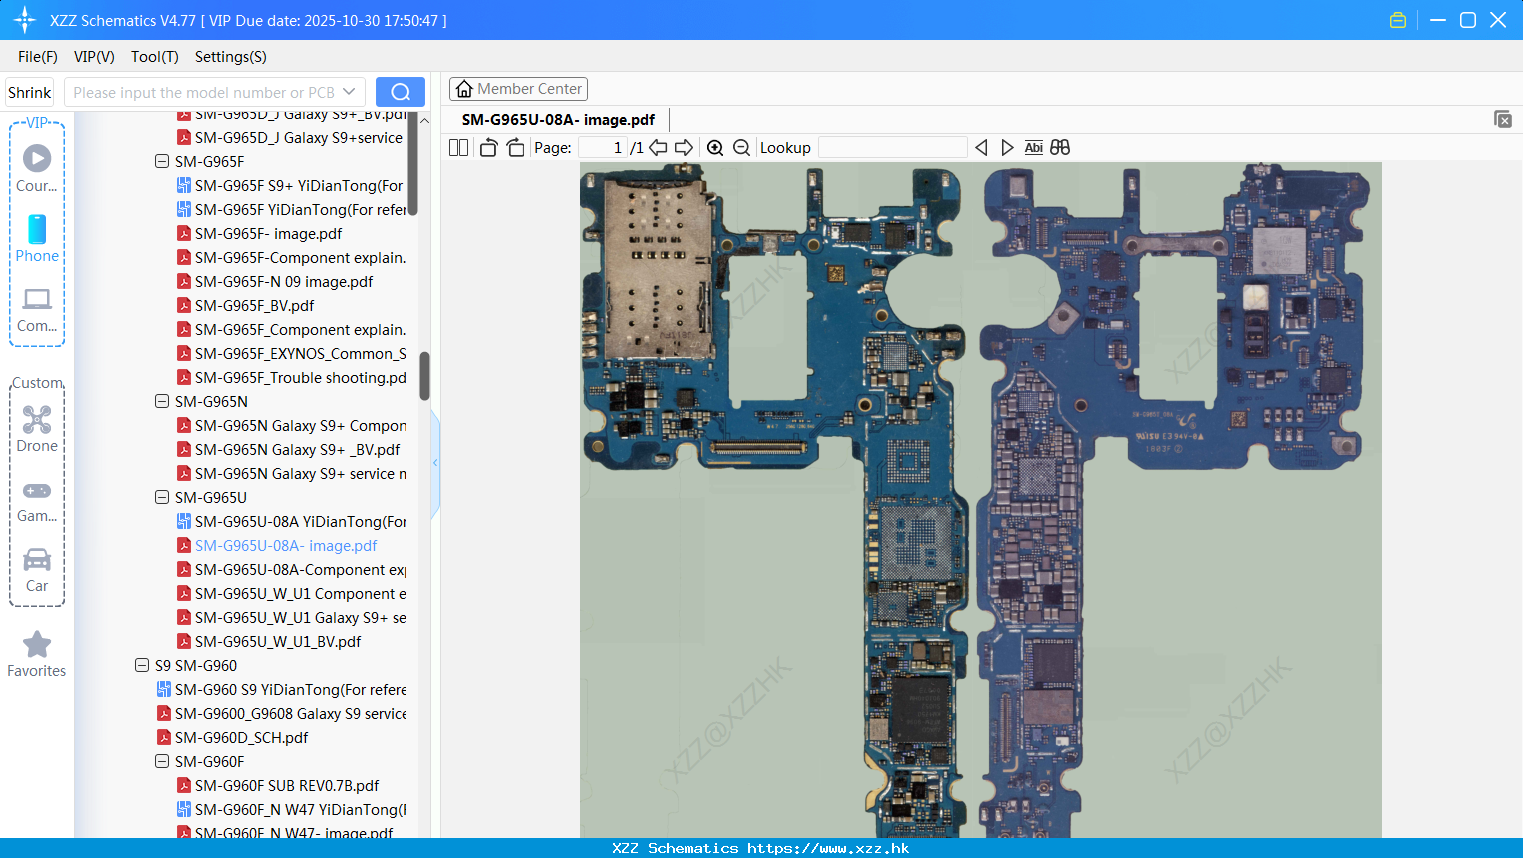Zoom out of the PDF
The height and width of the screenshot is (858, 1523).
coord(741,147)
